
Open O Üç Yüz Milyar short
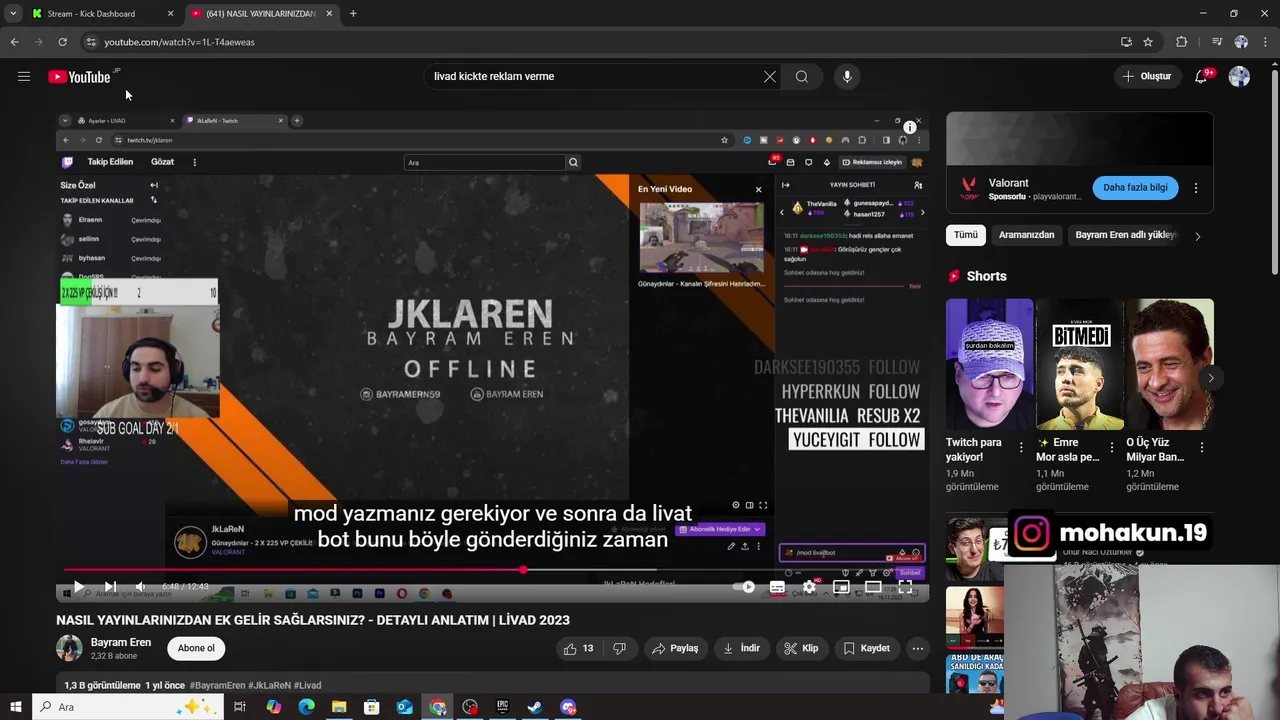pyautogui.click(x=1170, y=364)
